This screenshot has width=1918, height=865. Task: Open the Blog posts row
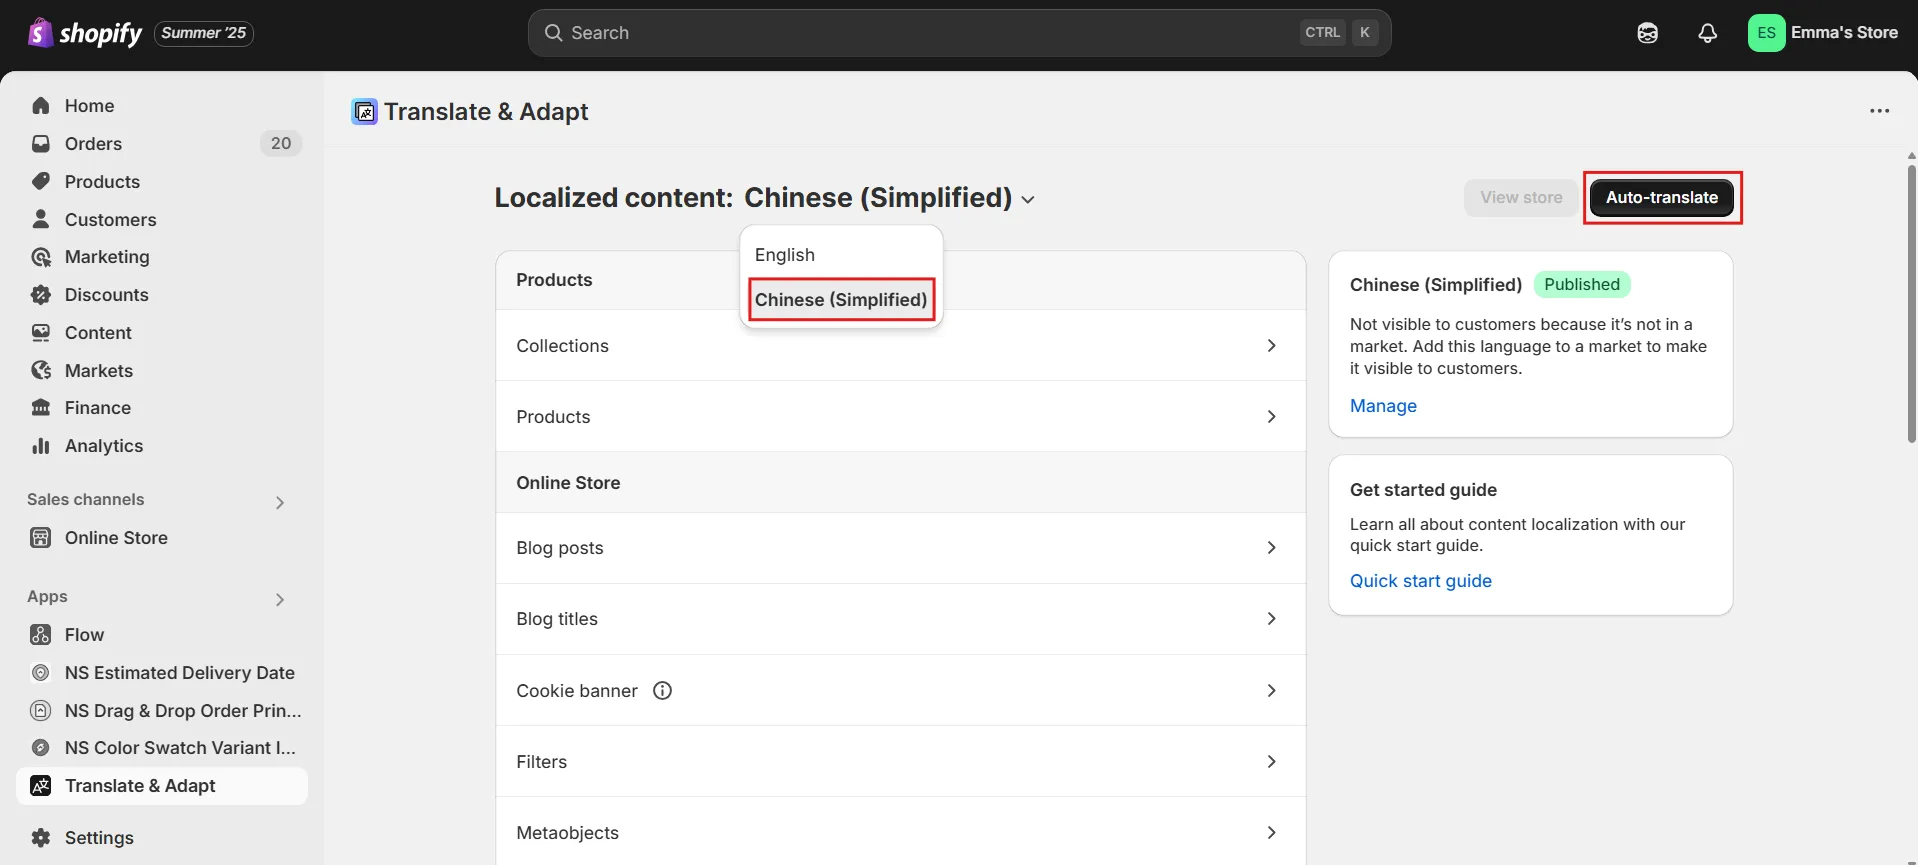click(x=900, y=548)
